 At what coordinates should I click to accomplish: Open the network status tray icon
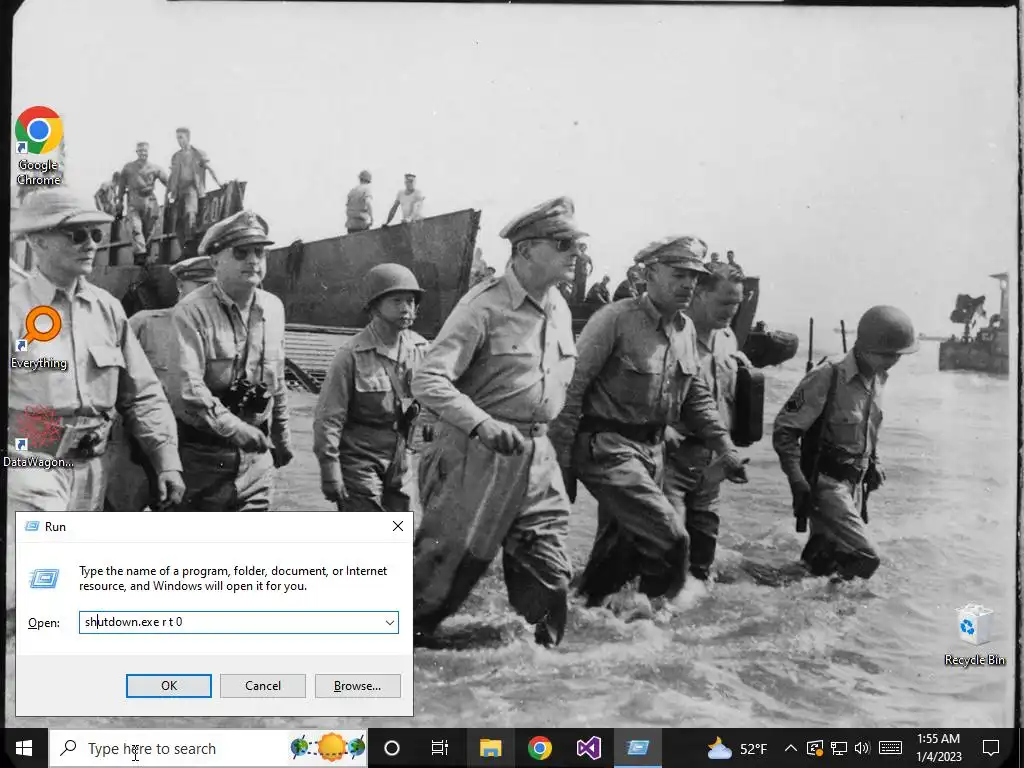click(839, 748)
